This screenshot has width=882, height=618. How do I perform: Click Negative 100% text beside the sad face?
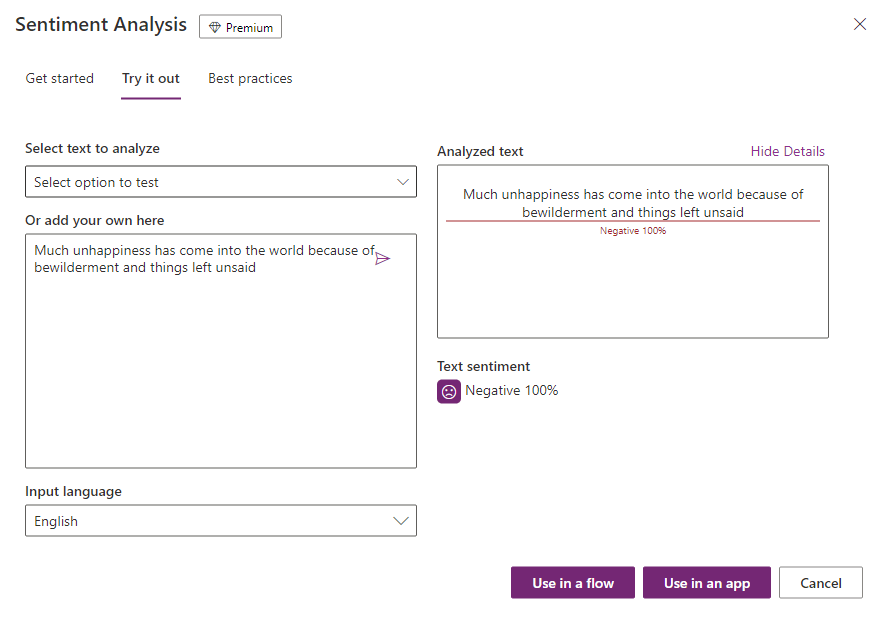coord(511,391)
